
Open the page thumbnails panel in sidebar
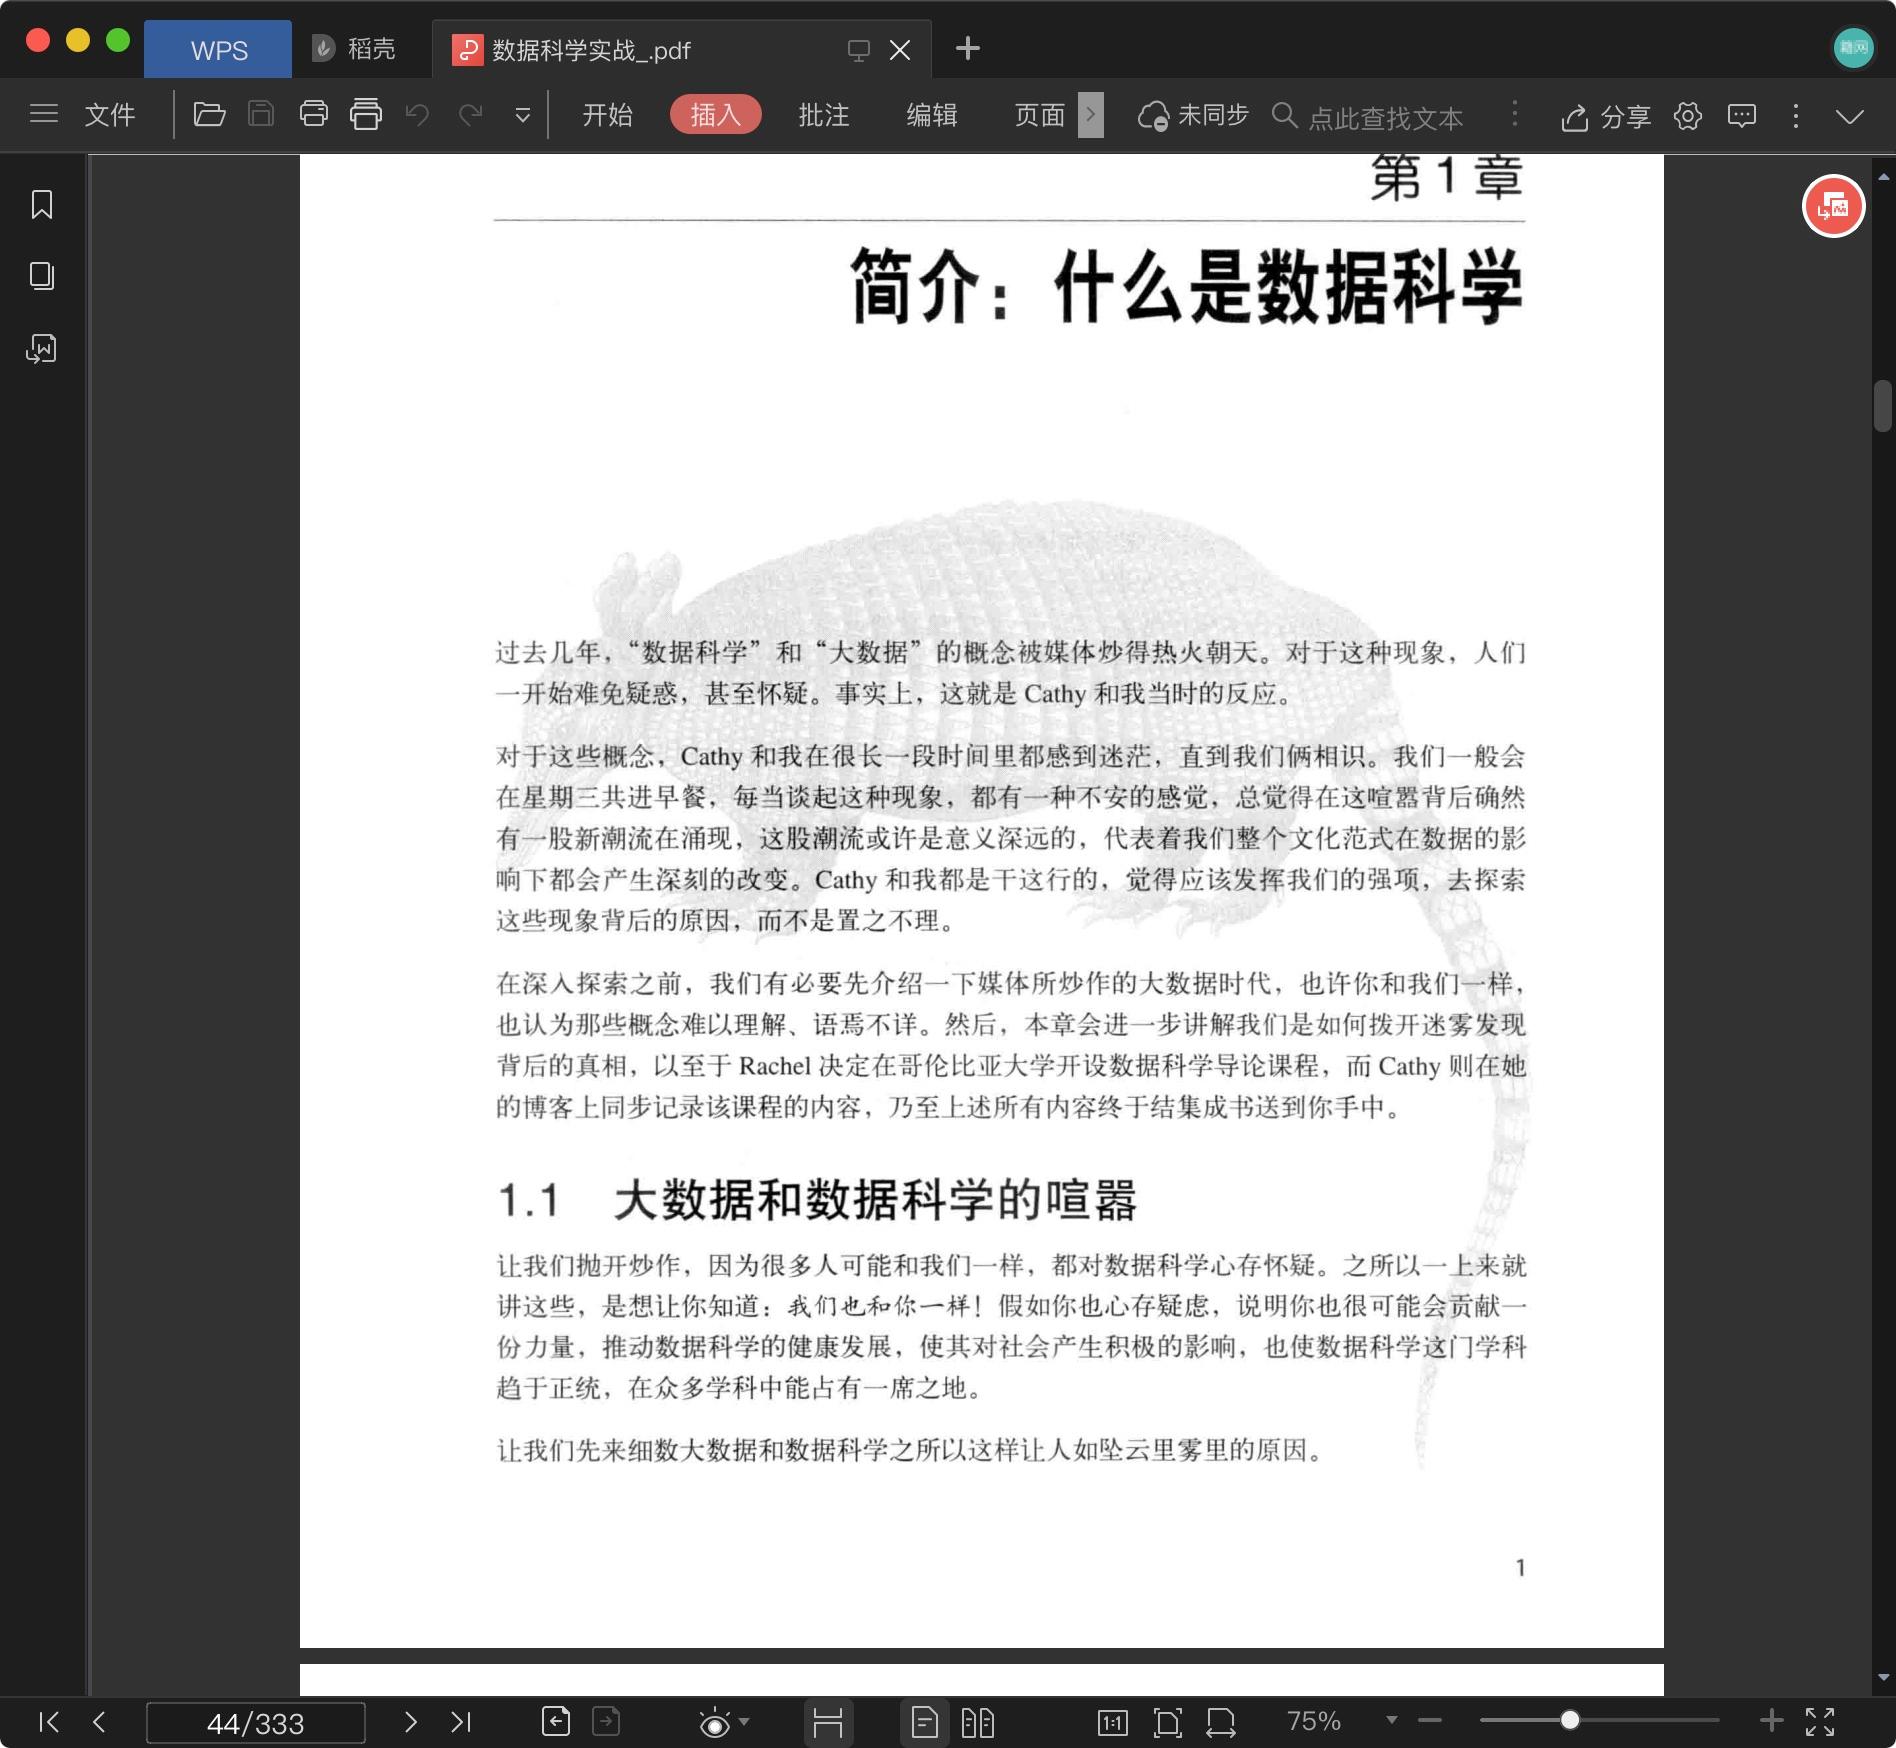[42, 276]
